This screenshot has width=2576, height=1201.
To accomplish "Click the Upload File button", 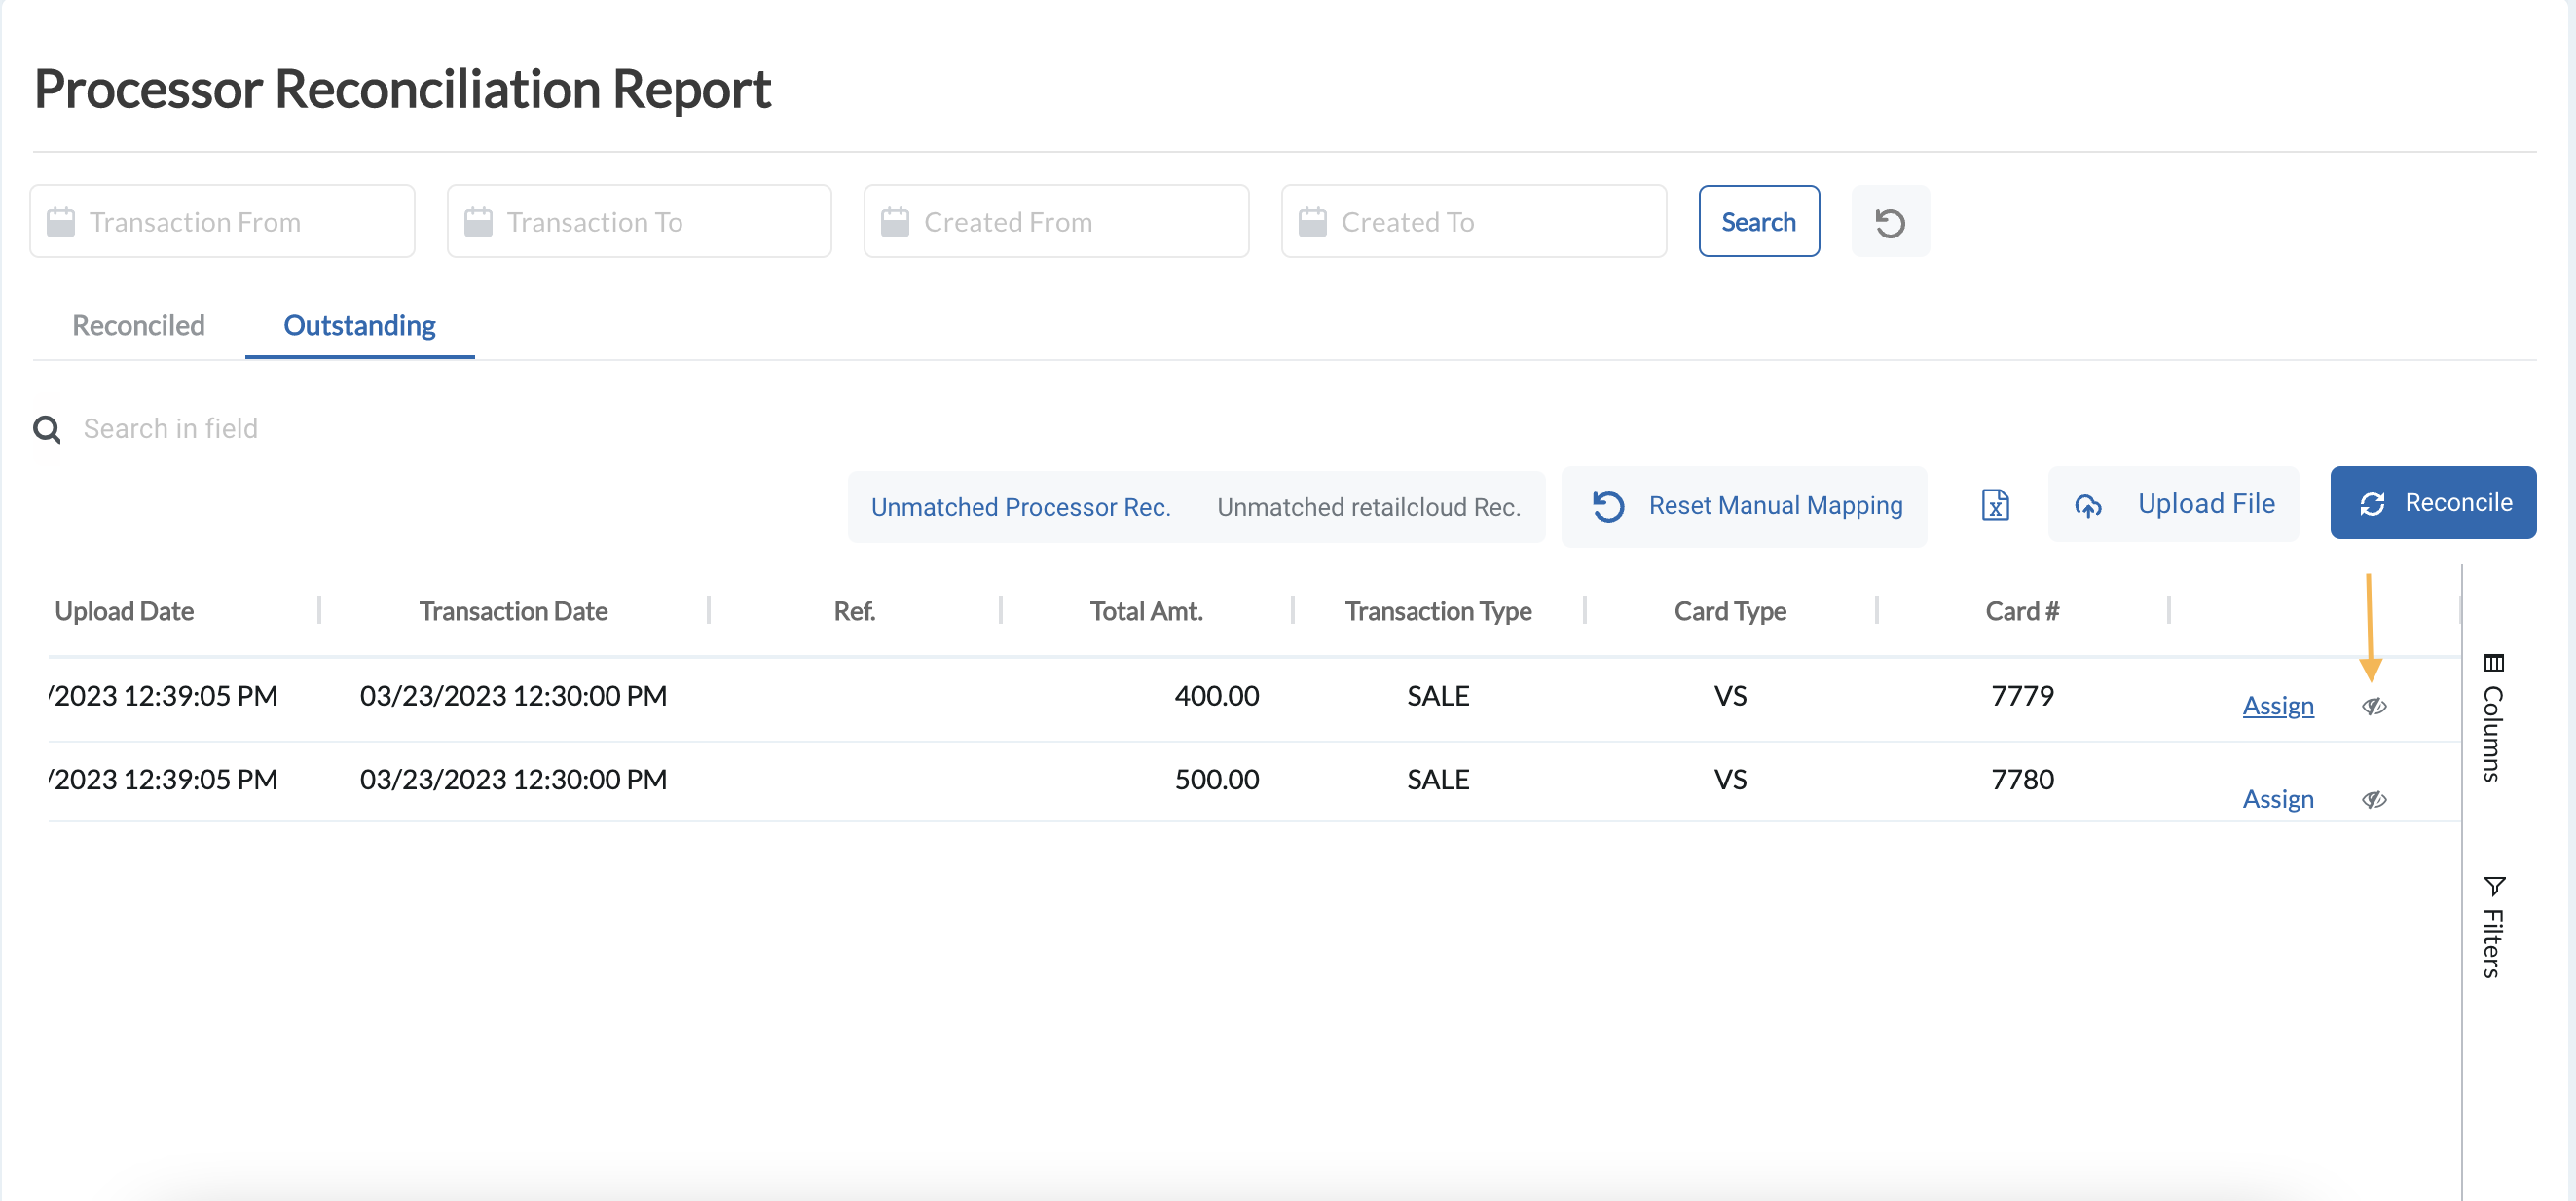I will tap(2173, 504).
